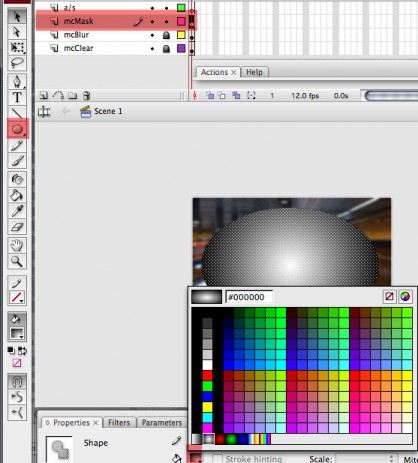Choose the Hand tool

click(17, 246)
